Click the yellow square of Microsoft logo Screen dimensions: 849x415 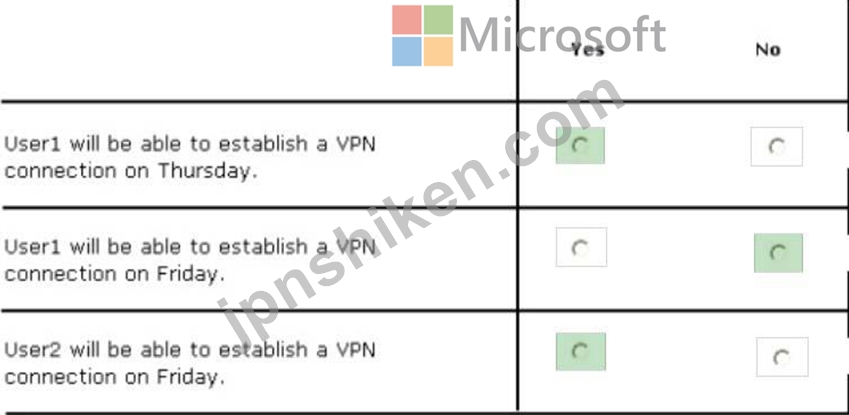pos(438,51)
